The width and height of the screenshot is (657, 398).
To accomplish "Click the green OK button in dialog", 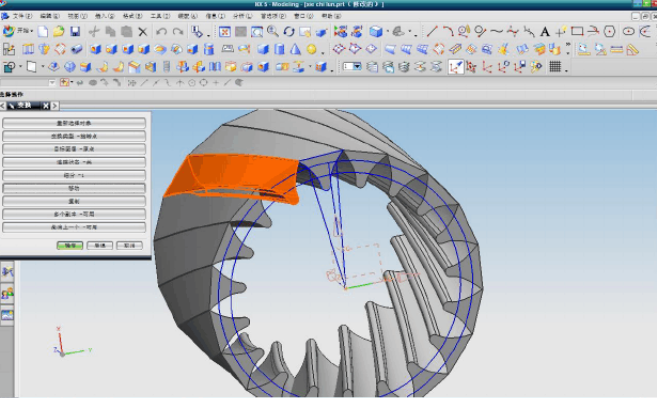I will pyautogui.click(x=70, y=246).
